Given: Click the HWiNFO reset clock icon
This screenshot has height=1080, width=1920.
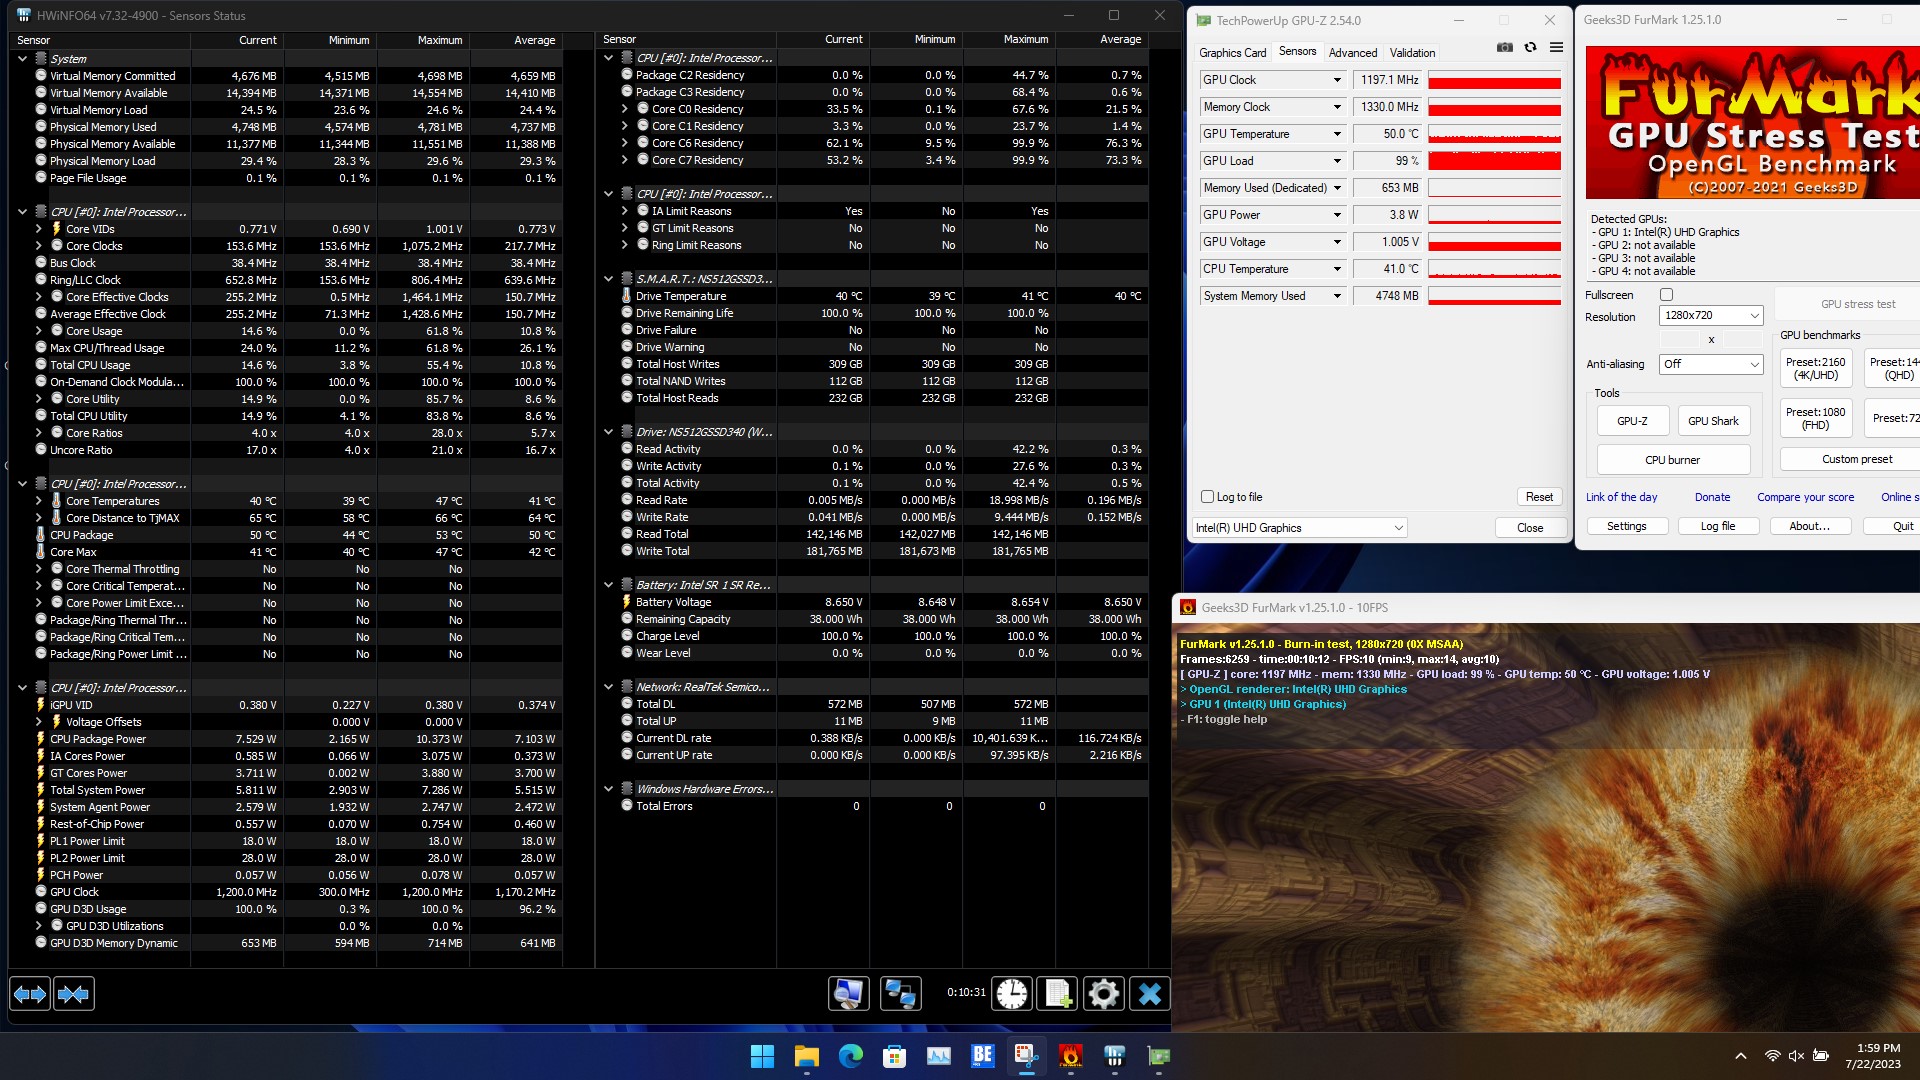Looking at the screenshot, I should [1012, 993].
